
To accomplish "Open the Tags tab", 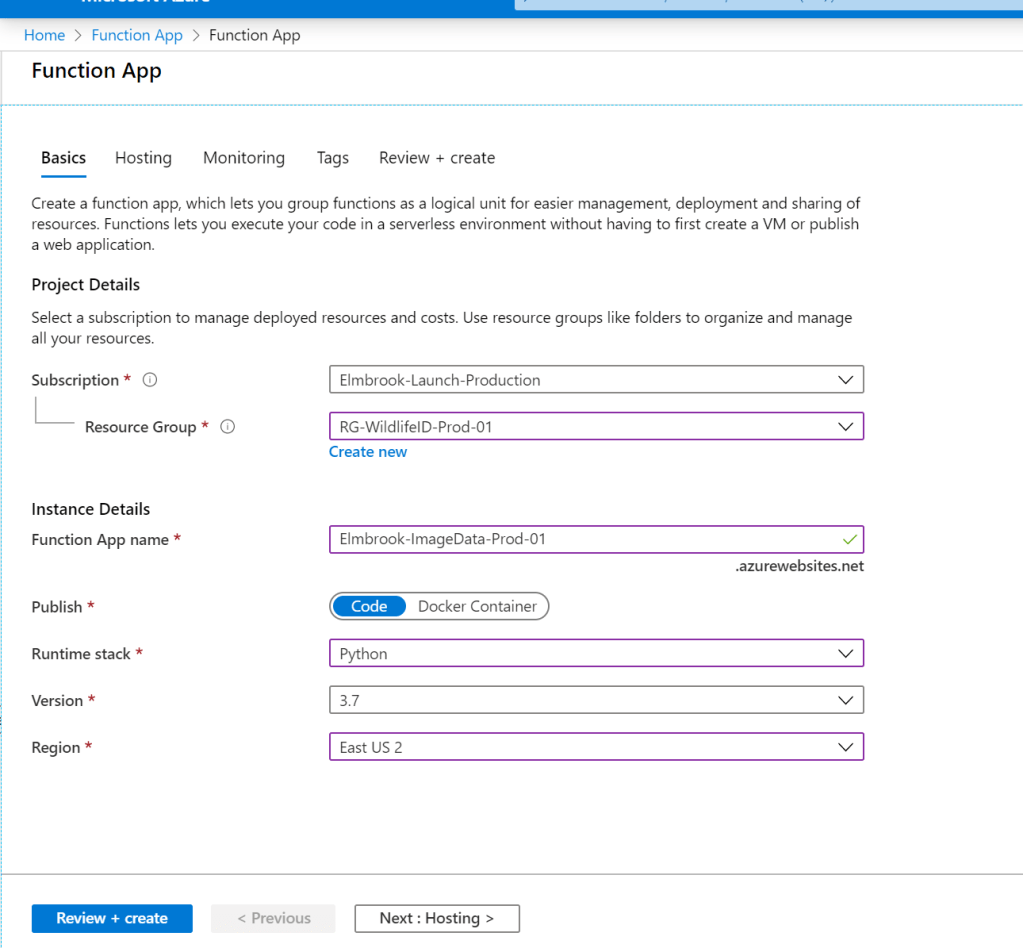I will click(x=332, y=158).
